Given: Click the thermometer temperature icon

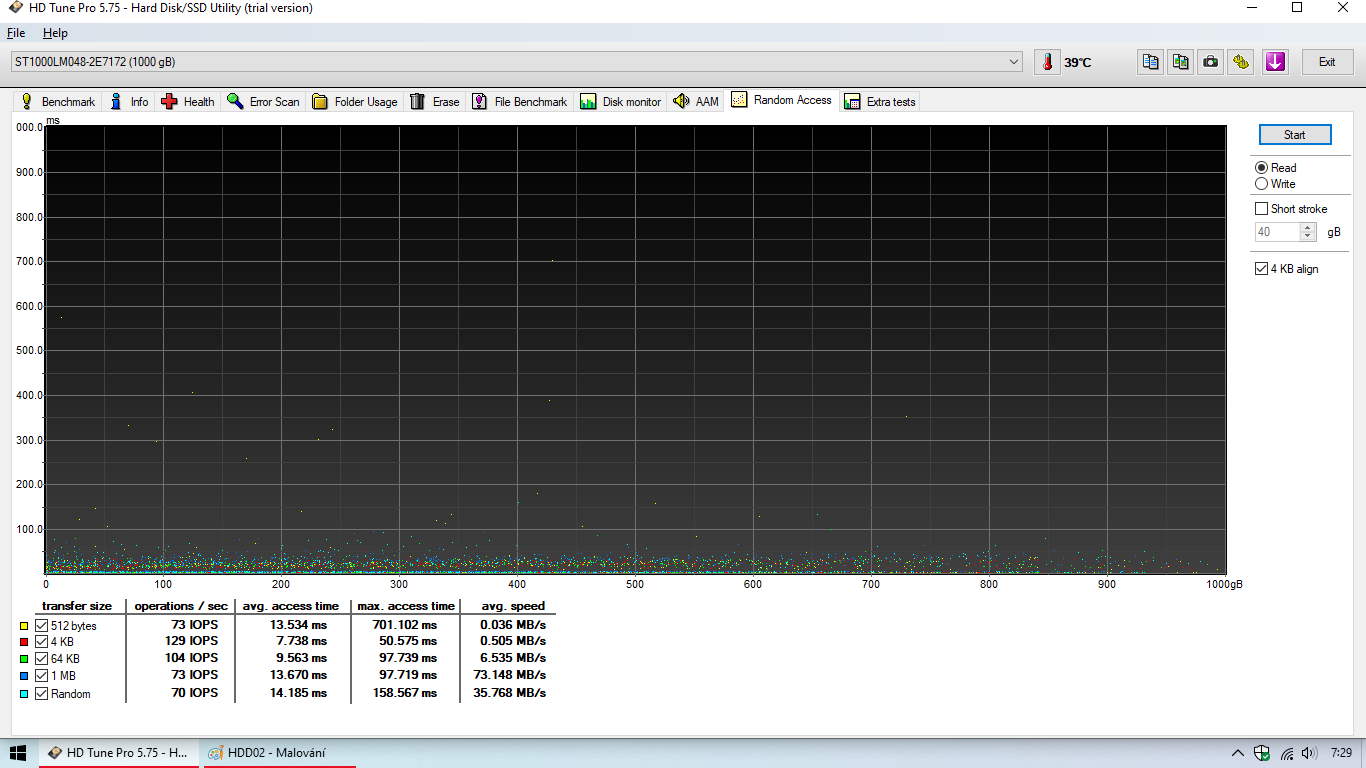Looking at the screenshot, I should 1047,62.
